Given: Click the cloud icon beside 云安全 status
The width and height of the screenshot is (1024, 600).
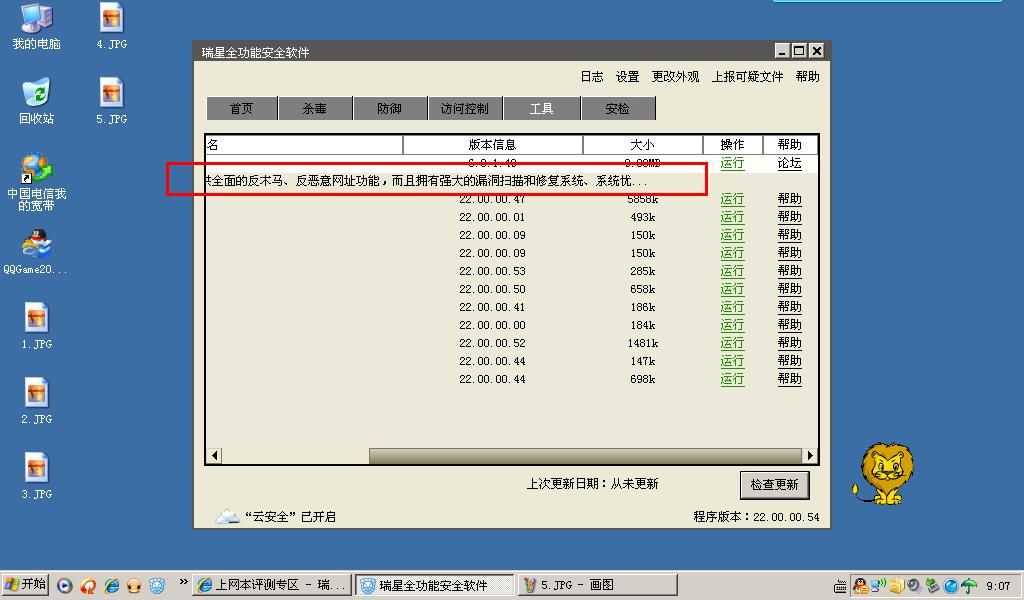Looking at the screenshot, I should click(x=227, y=516).
